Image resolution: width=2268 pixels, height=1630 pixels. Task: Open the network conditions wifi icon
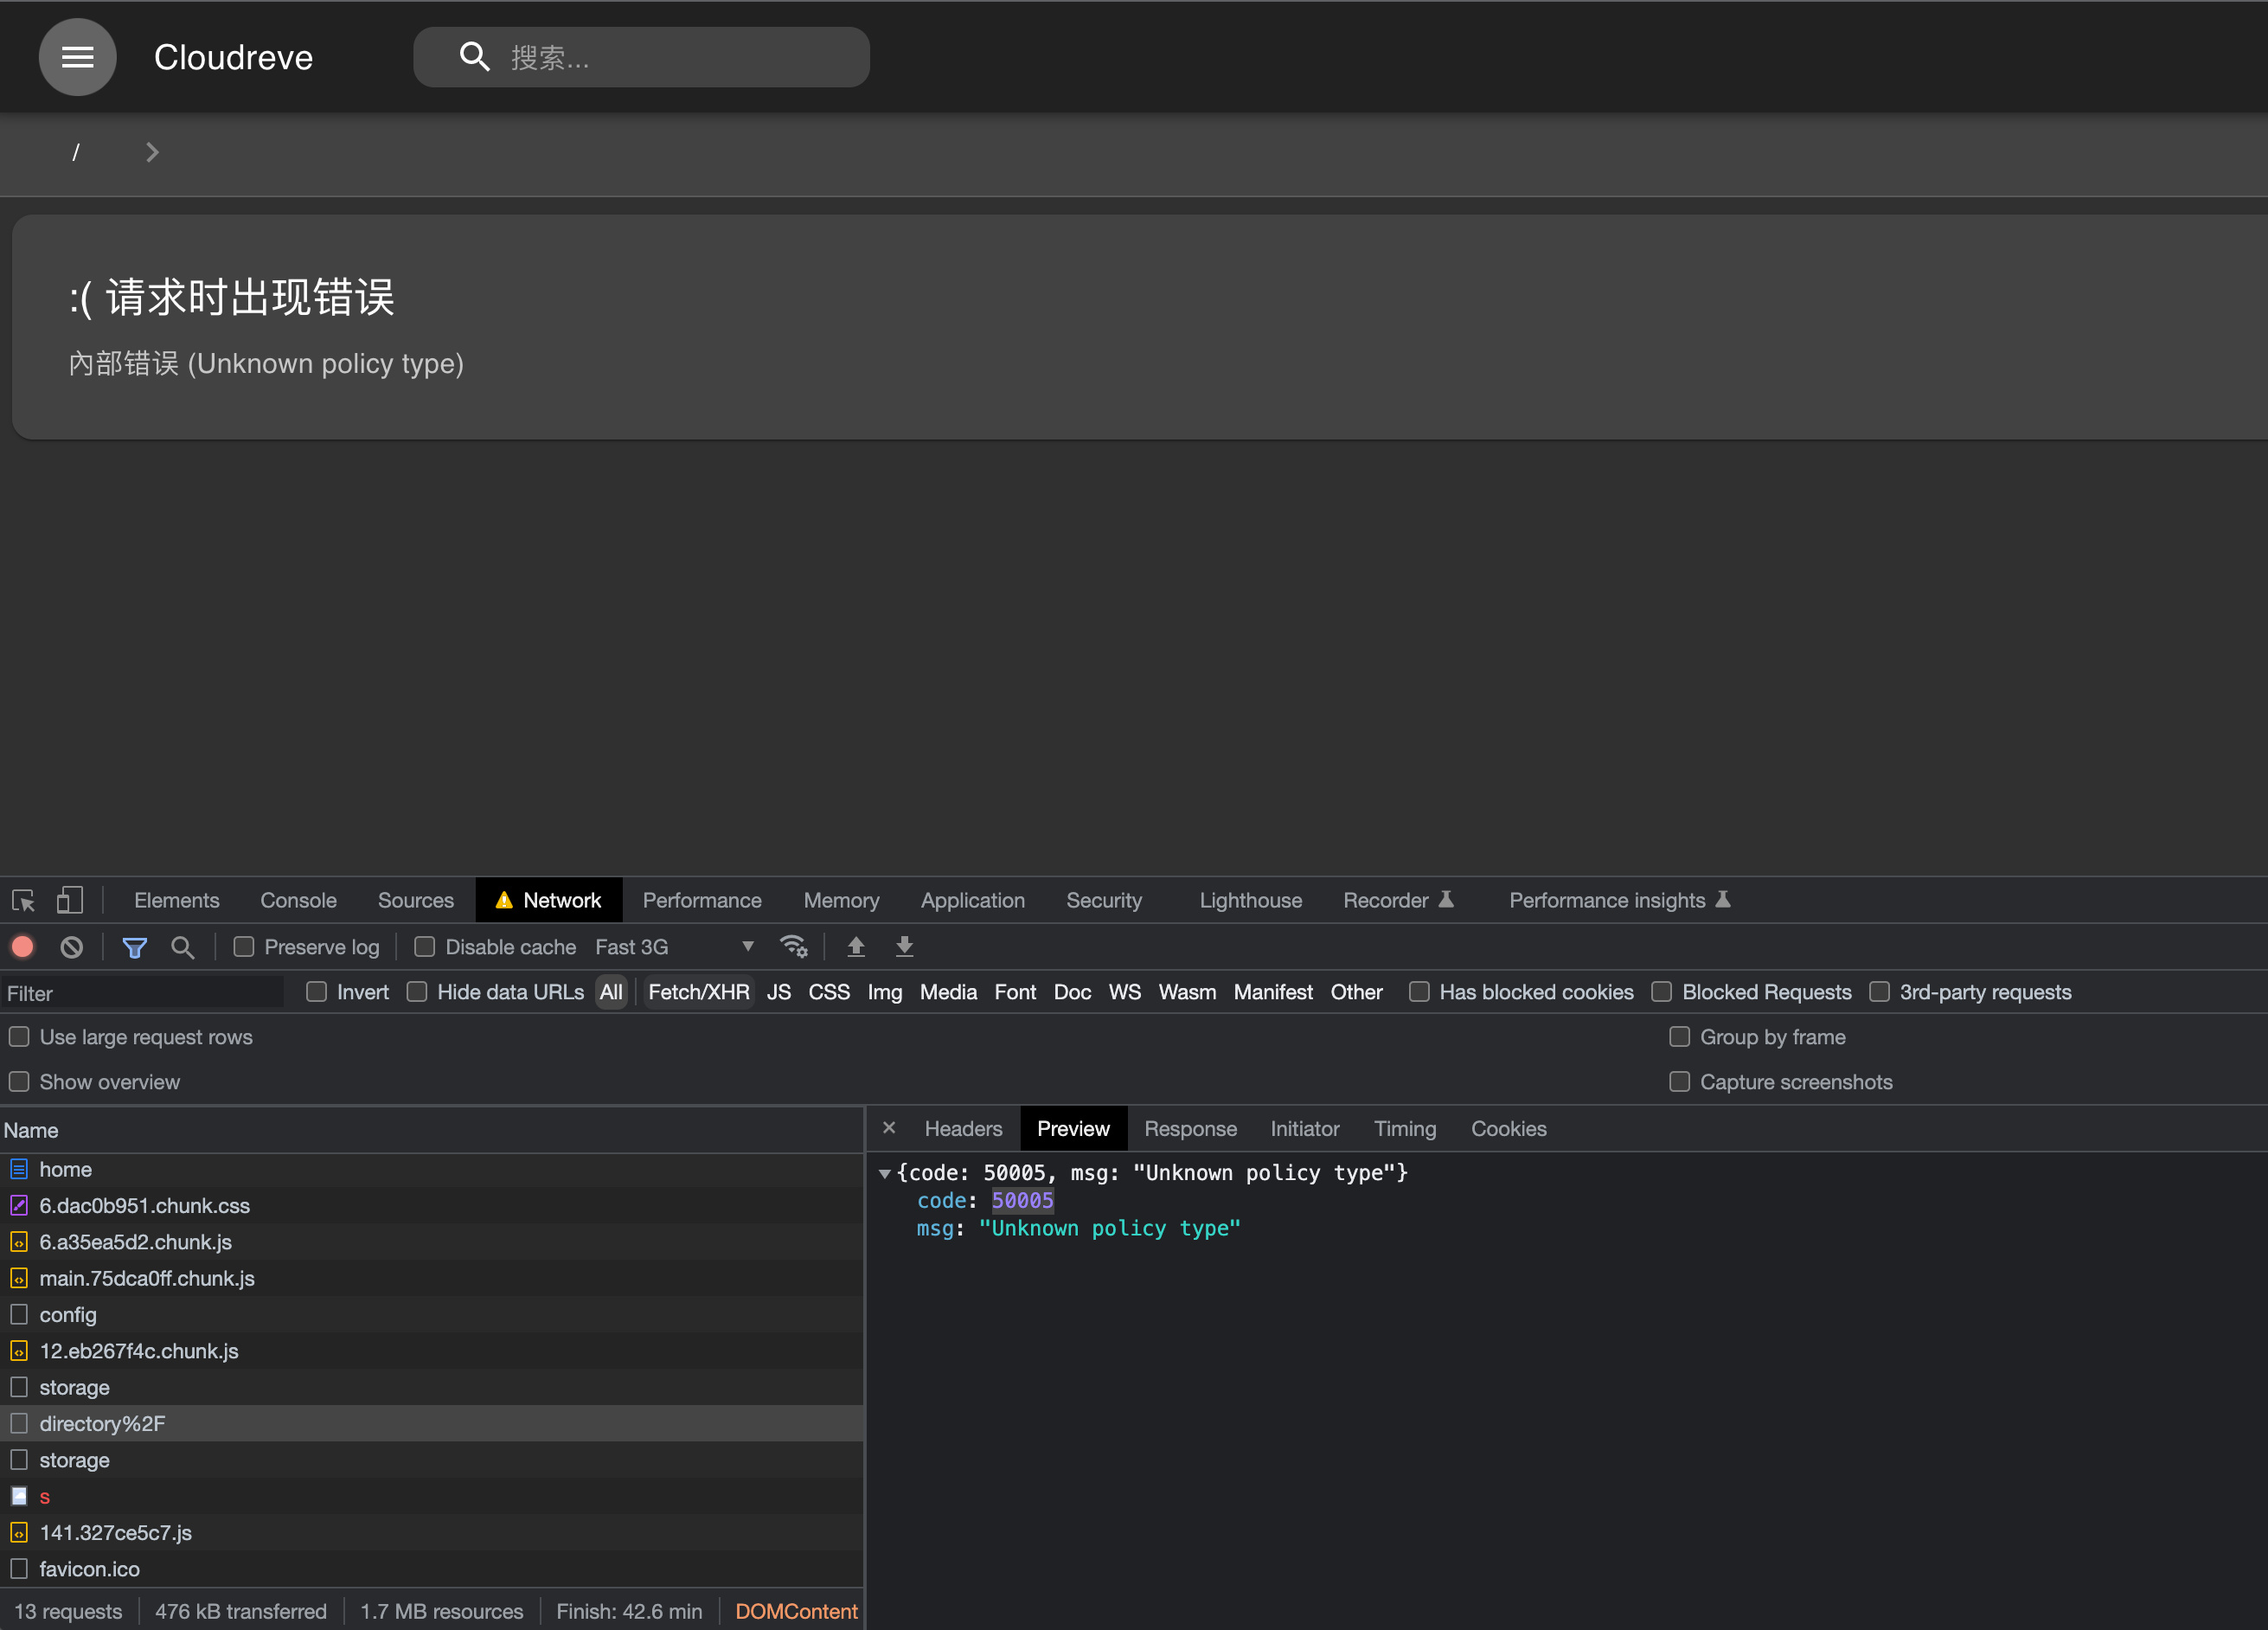(x=794, y=946)
